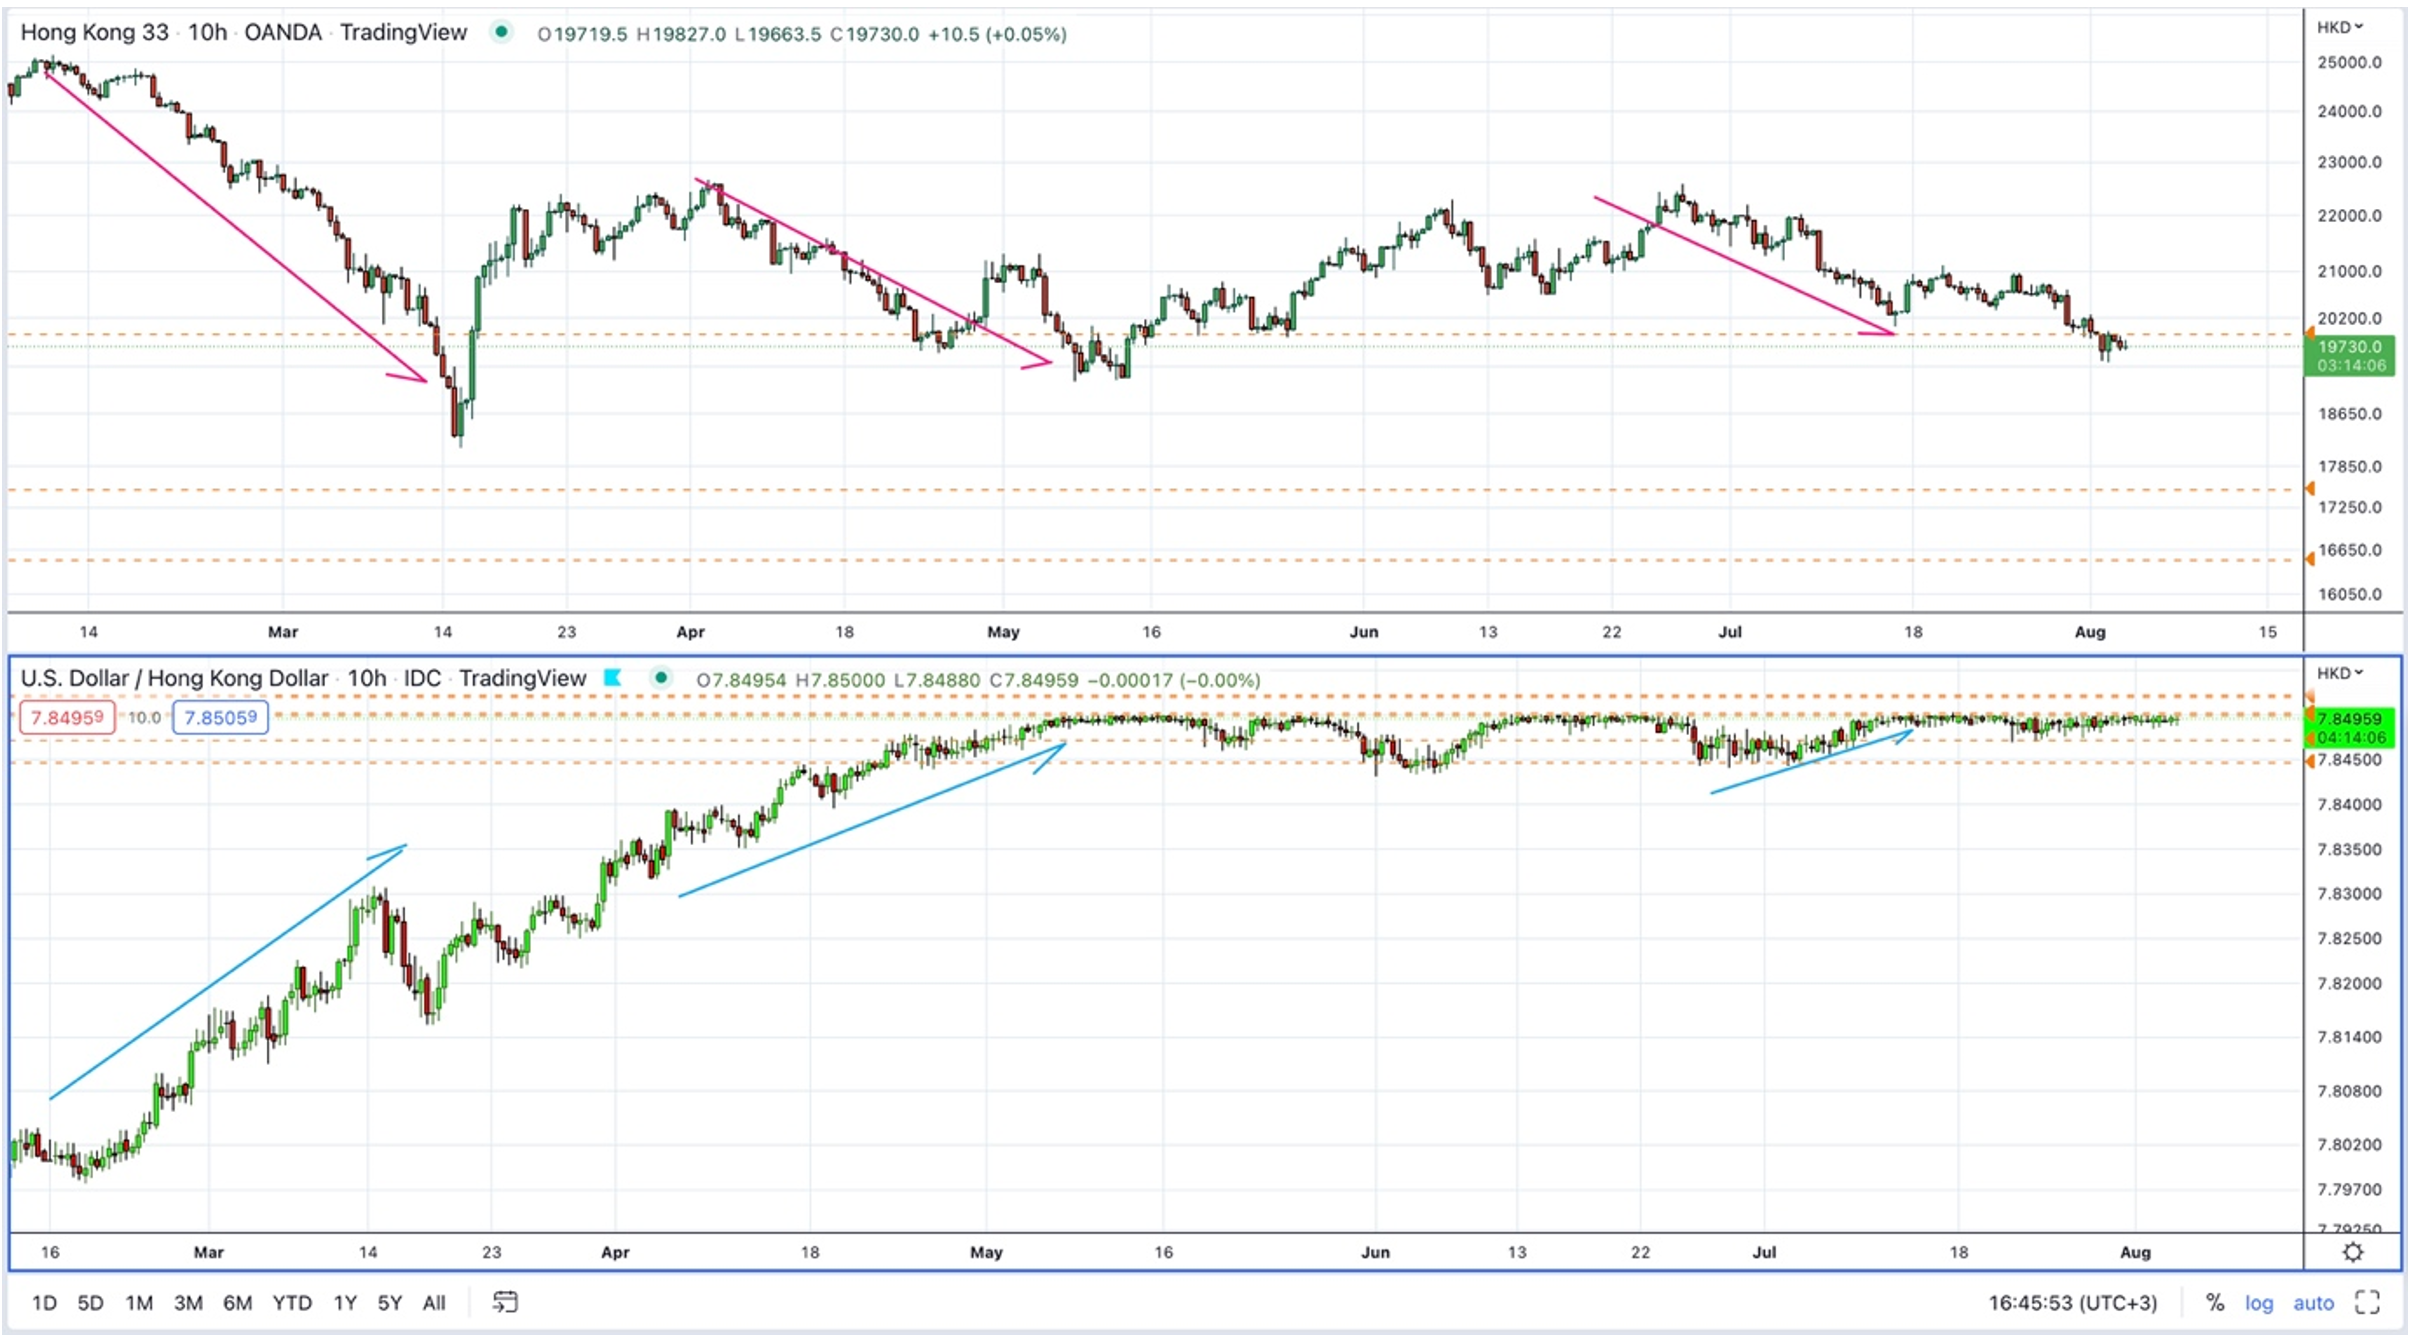Click the orange alert marker near 16650 level

point(2310,559)
